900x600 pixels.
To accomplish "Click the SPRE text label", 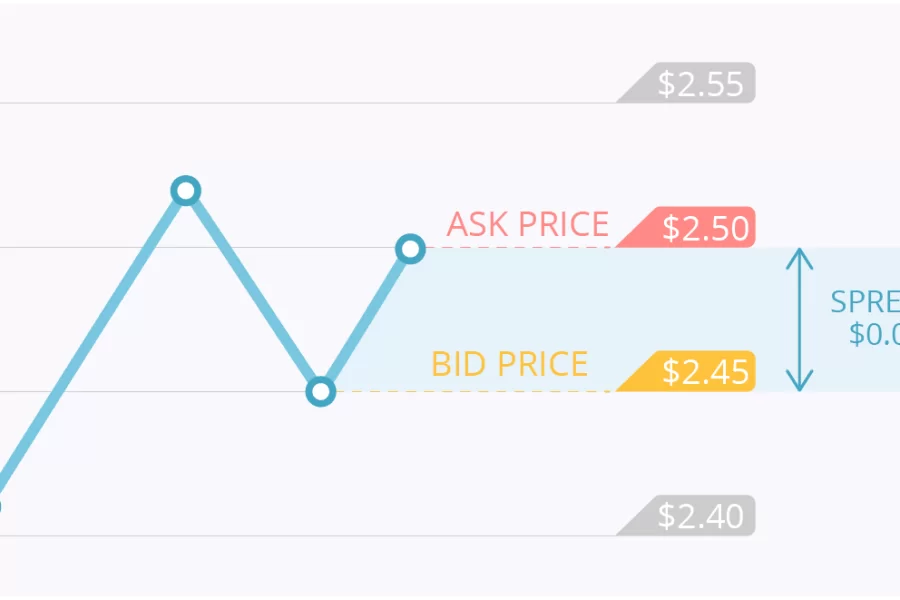I will point(865,302).
